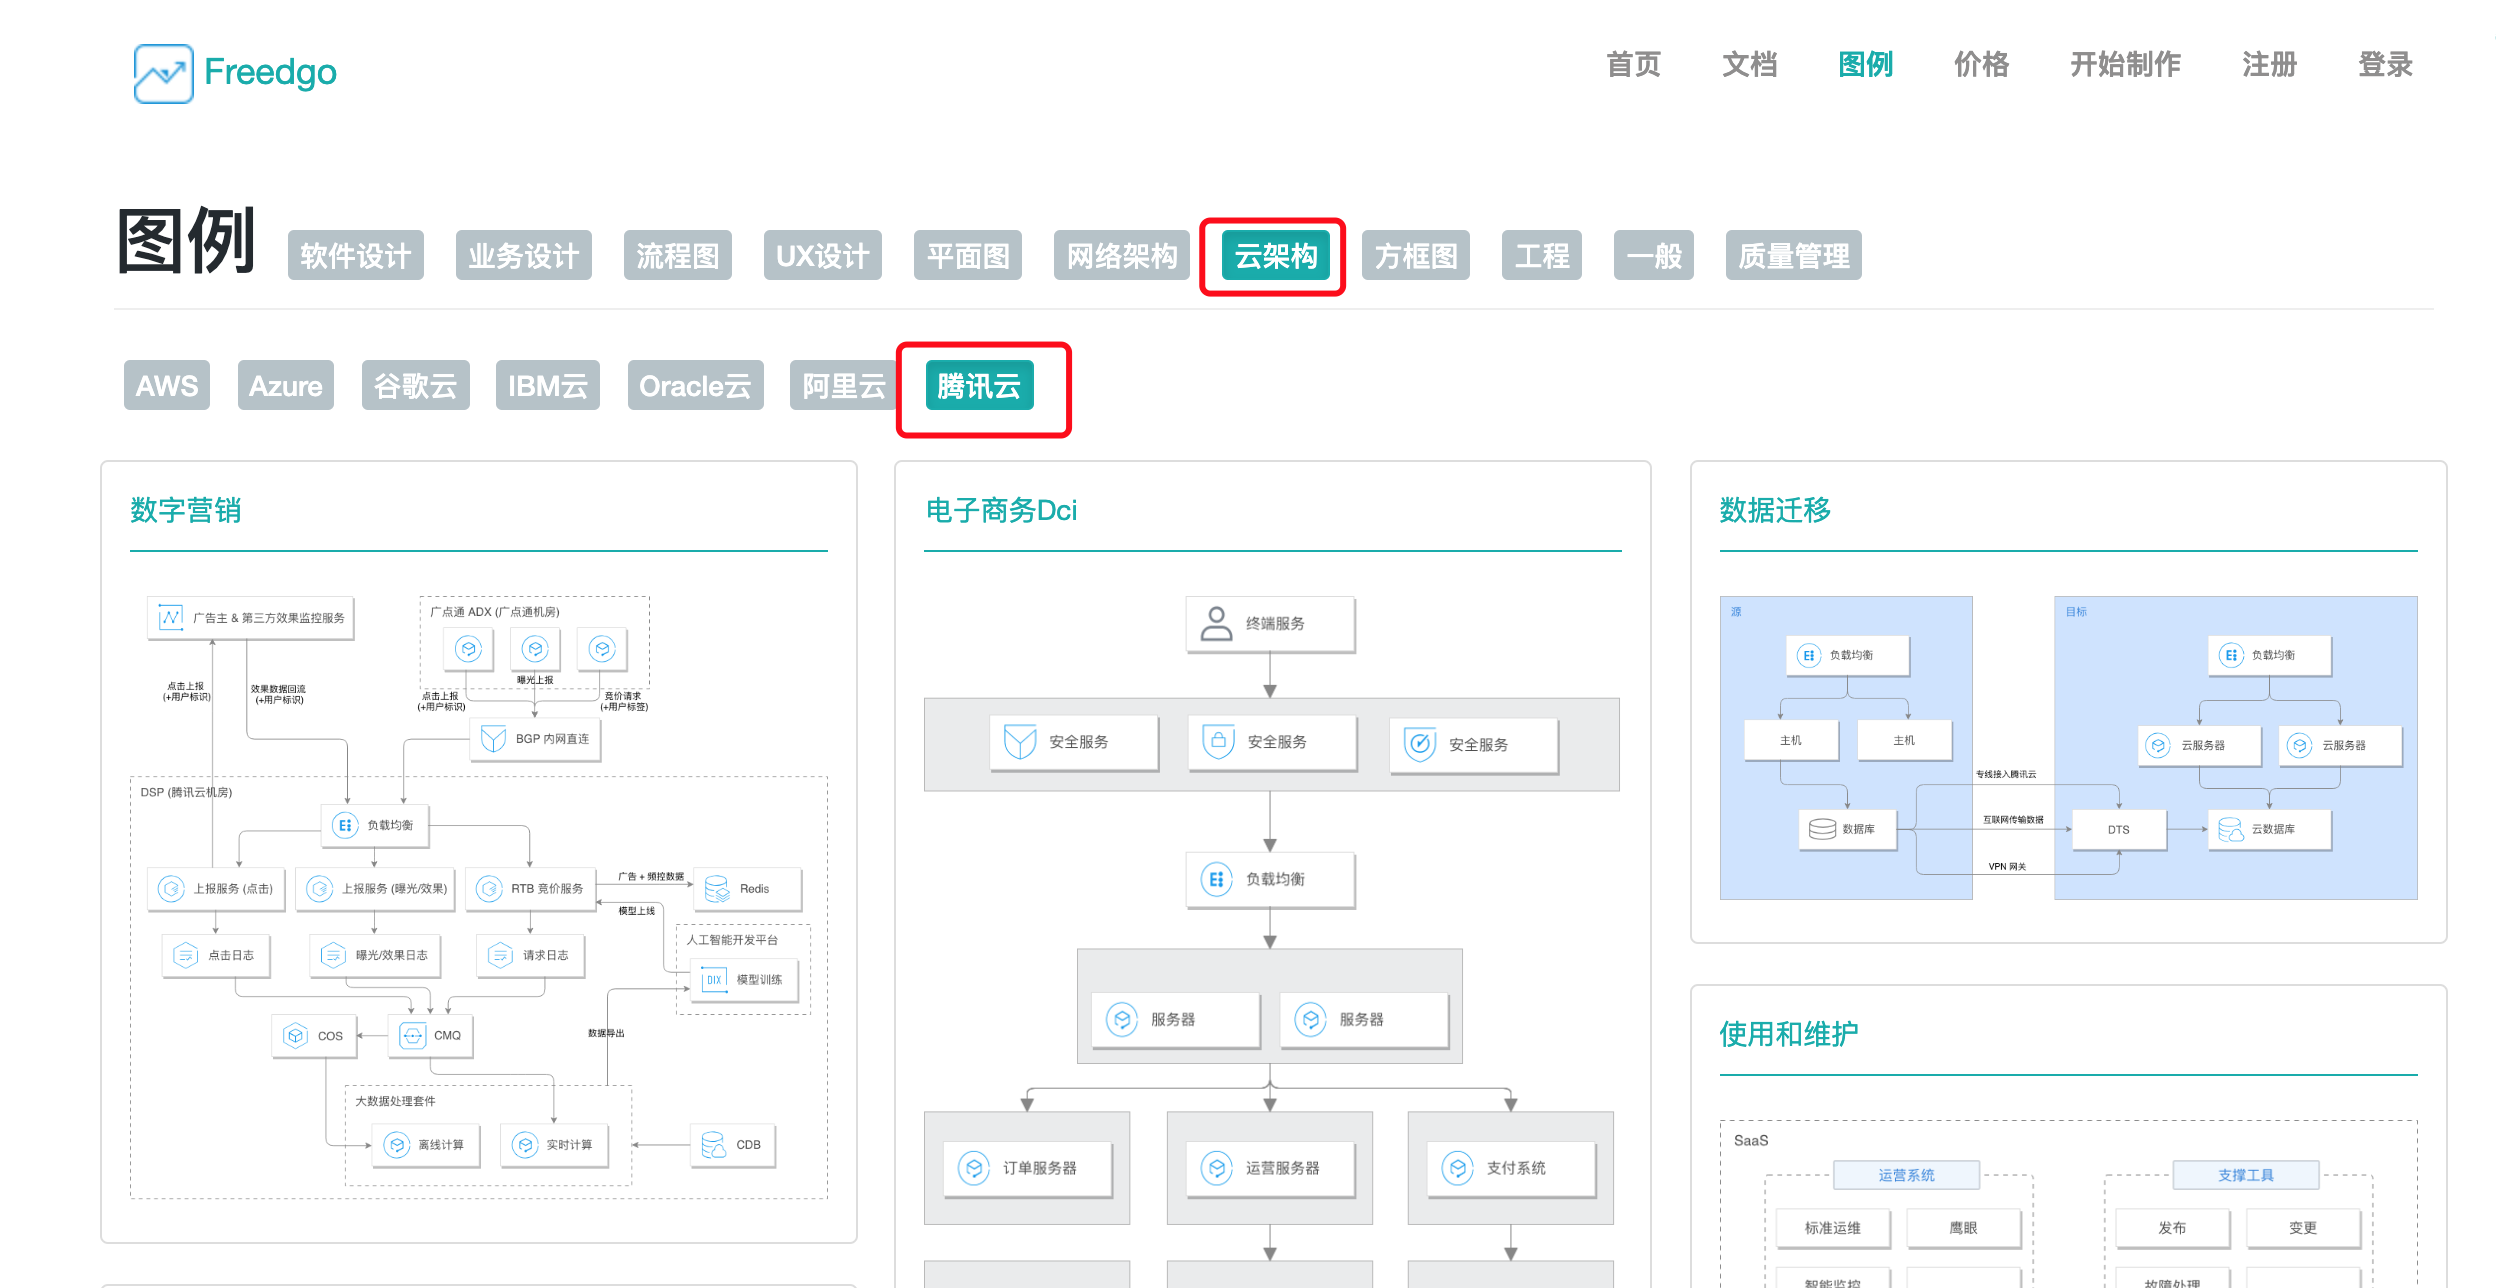
Task: Click the 运营服务器 icon
Action: 1216,1168
